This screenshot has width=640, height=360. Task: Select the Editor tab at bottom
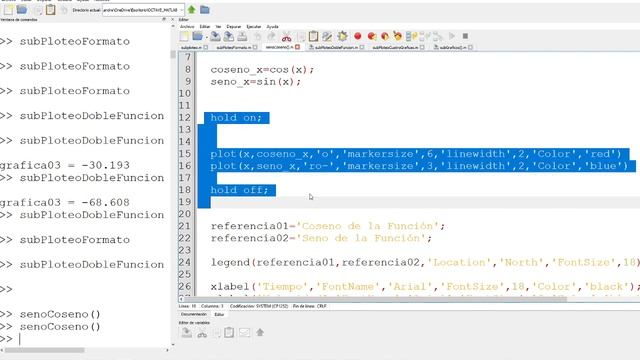click(x=219, y=314)
